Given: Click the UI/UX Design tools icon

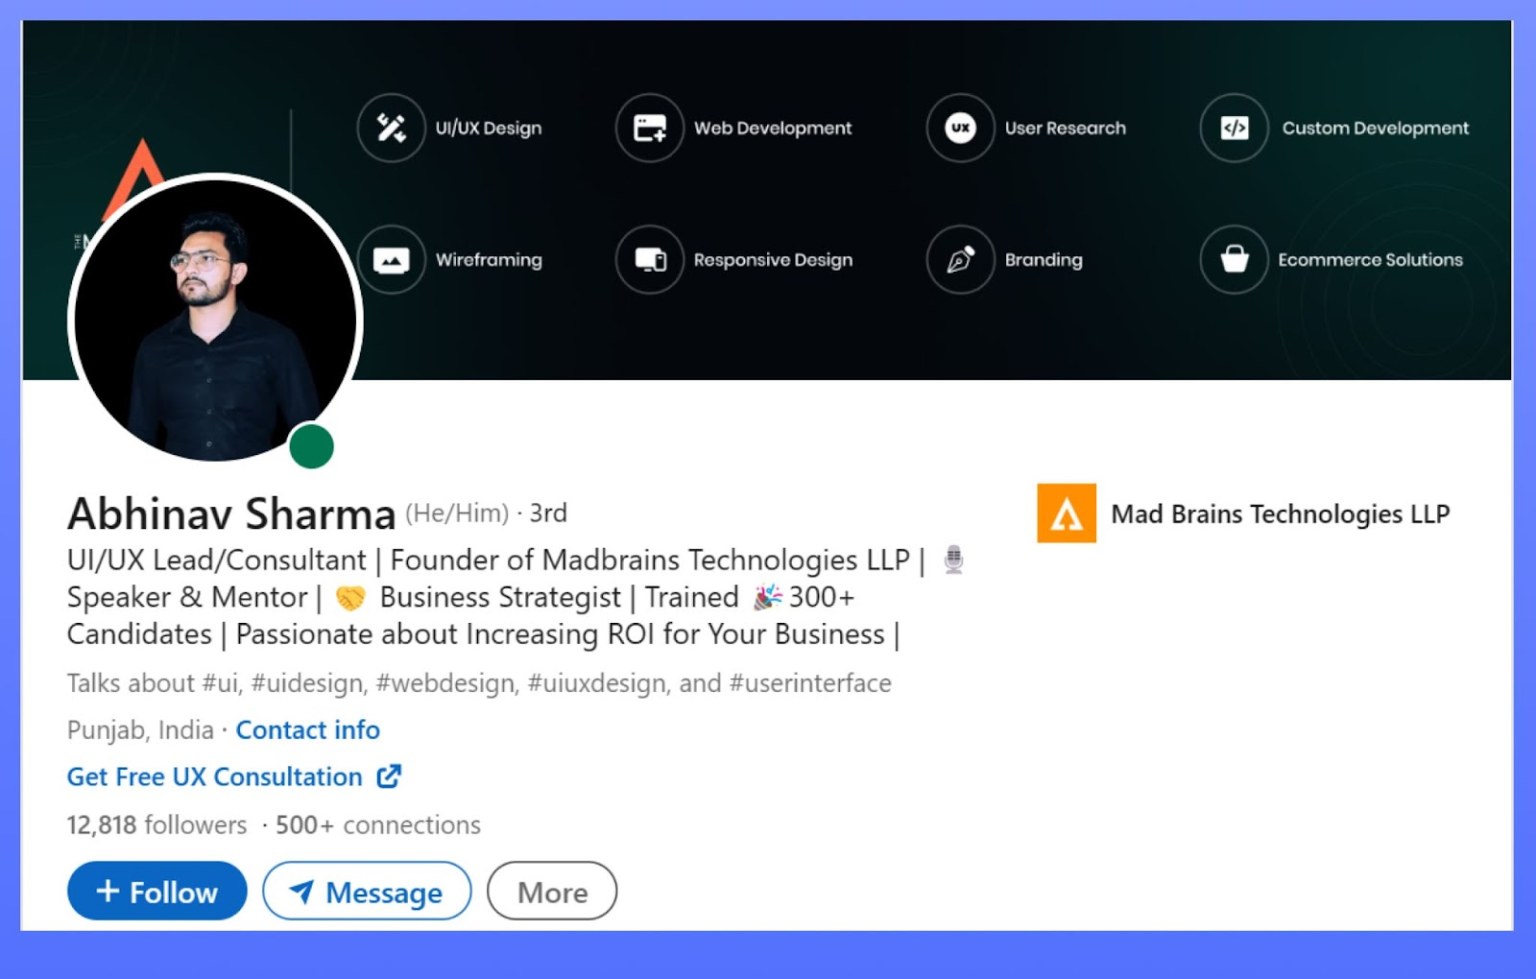Looking at the screenshot, I should tap(392, 127).
